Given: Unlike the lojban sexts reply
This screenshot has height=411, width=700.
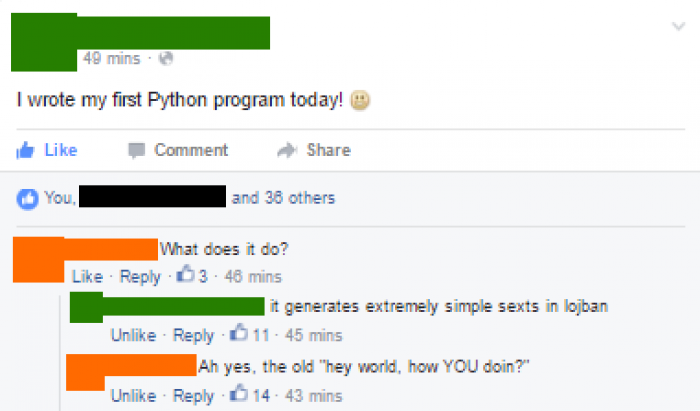Looking at the screenshot, I should point(133,335).
